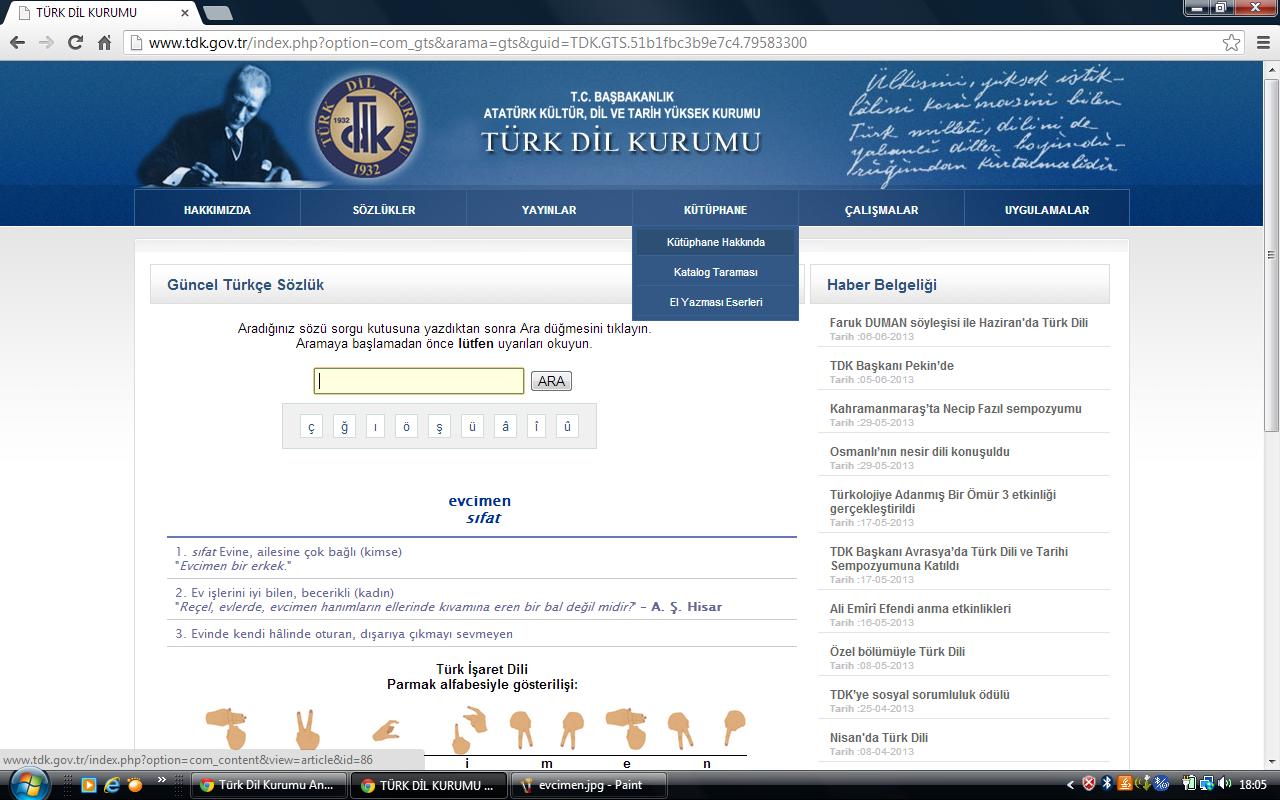Insert letter â character
The image size is (1280, 800).
point(505,427)
